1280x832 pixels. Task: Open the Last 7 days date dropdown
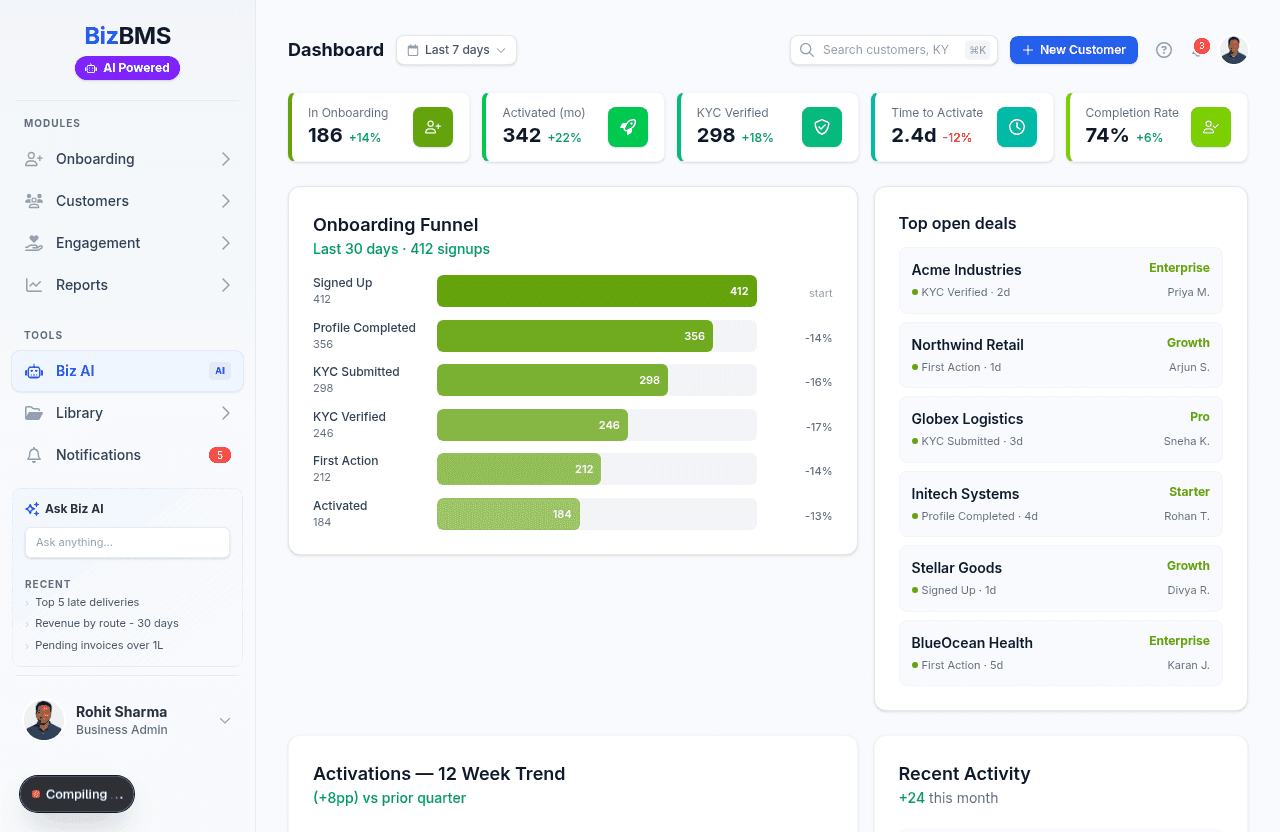[x=456, y=50]
